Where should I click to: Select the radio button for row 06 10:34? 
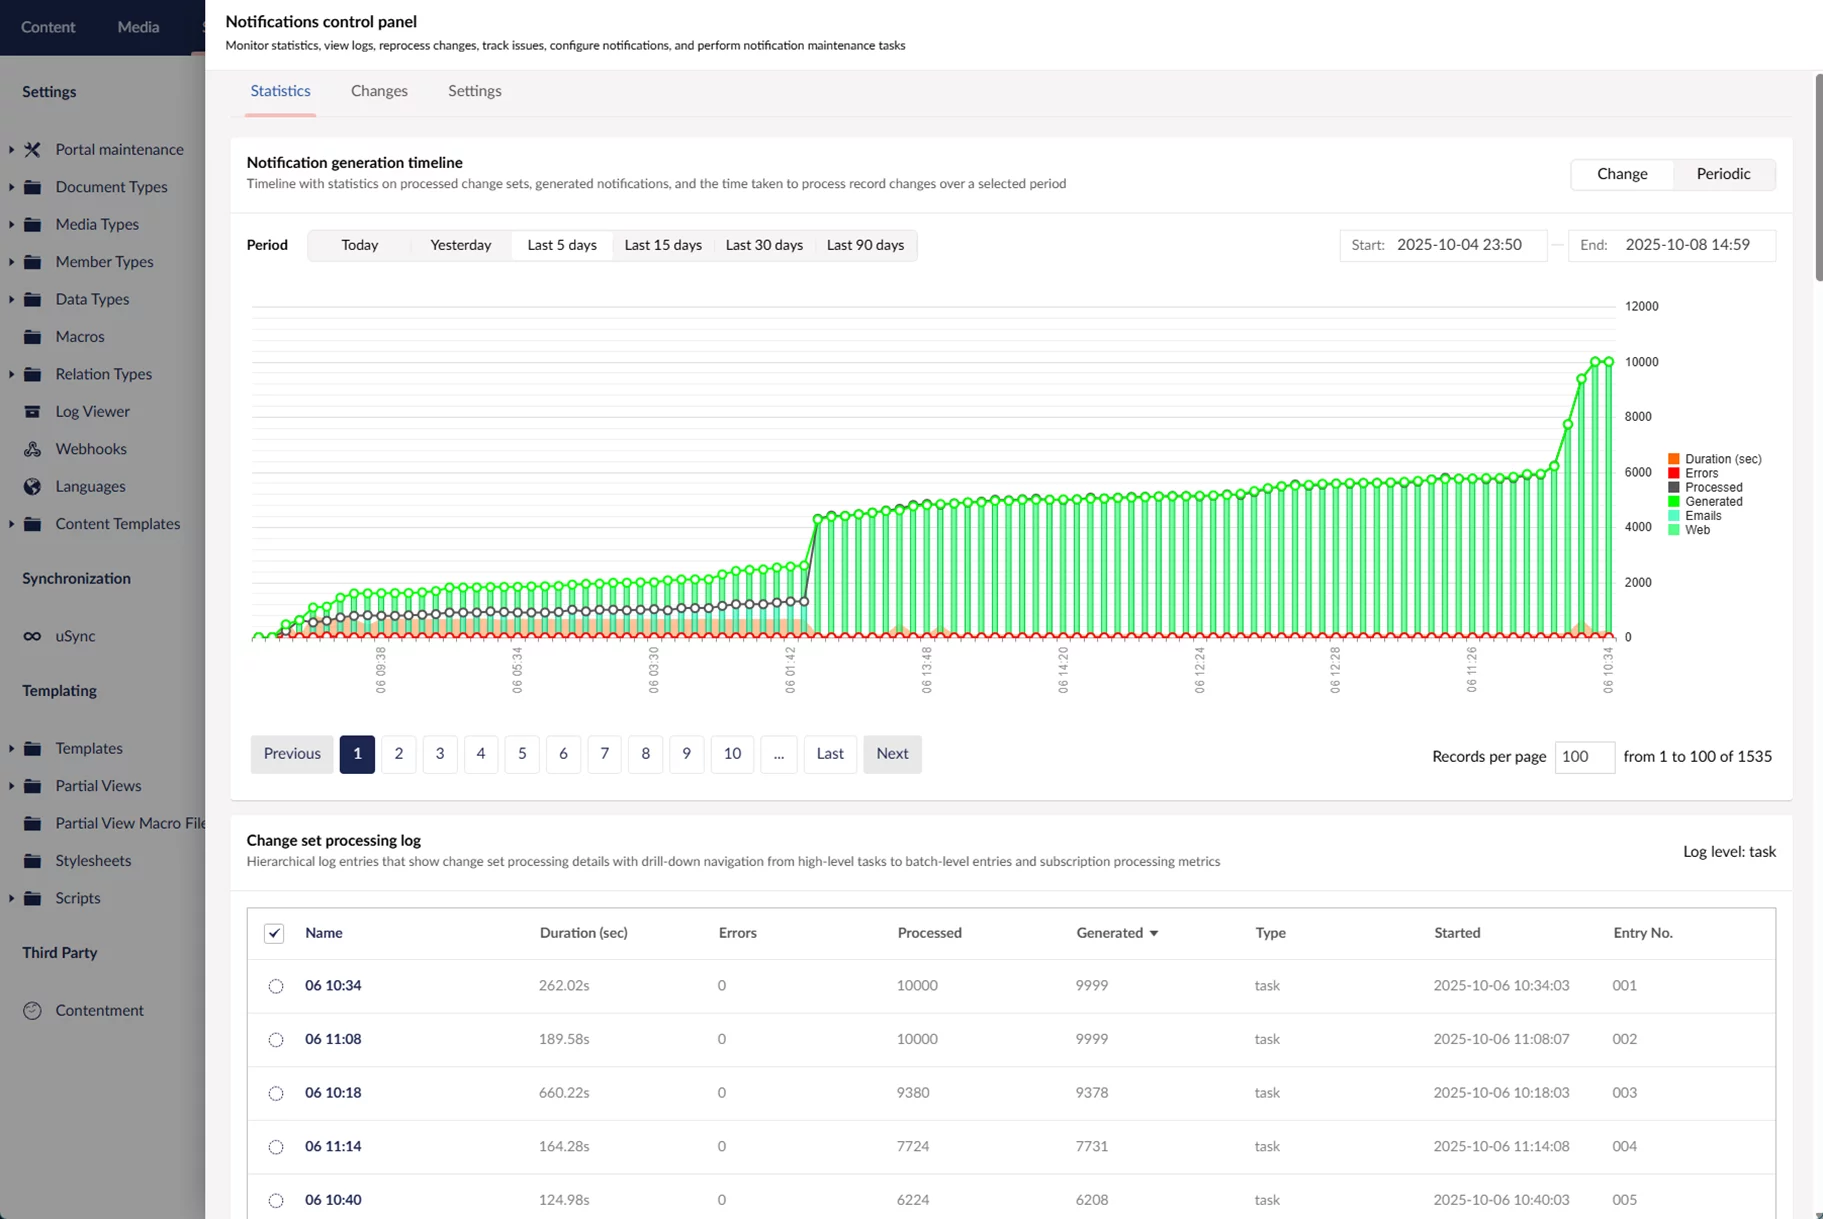coord(276,986)
